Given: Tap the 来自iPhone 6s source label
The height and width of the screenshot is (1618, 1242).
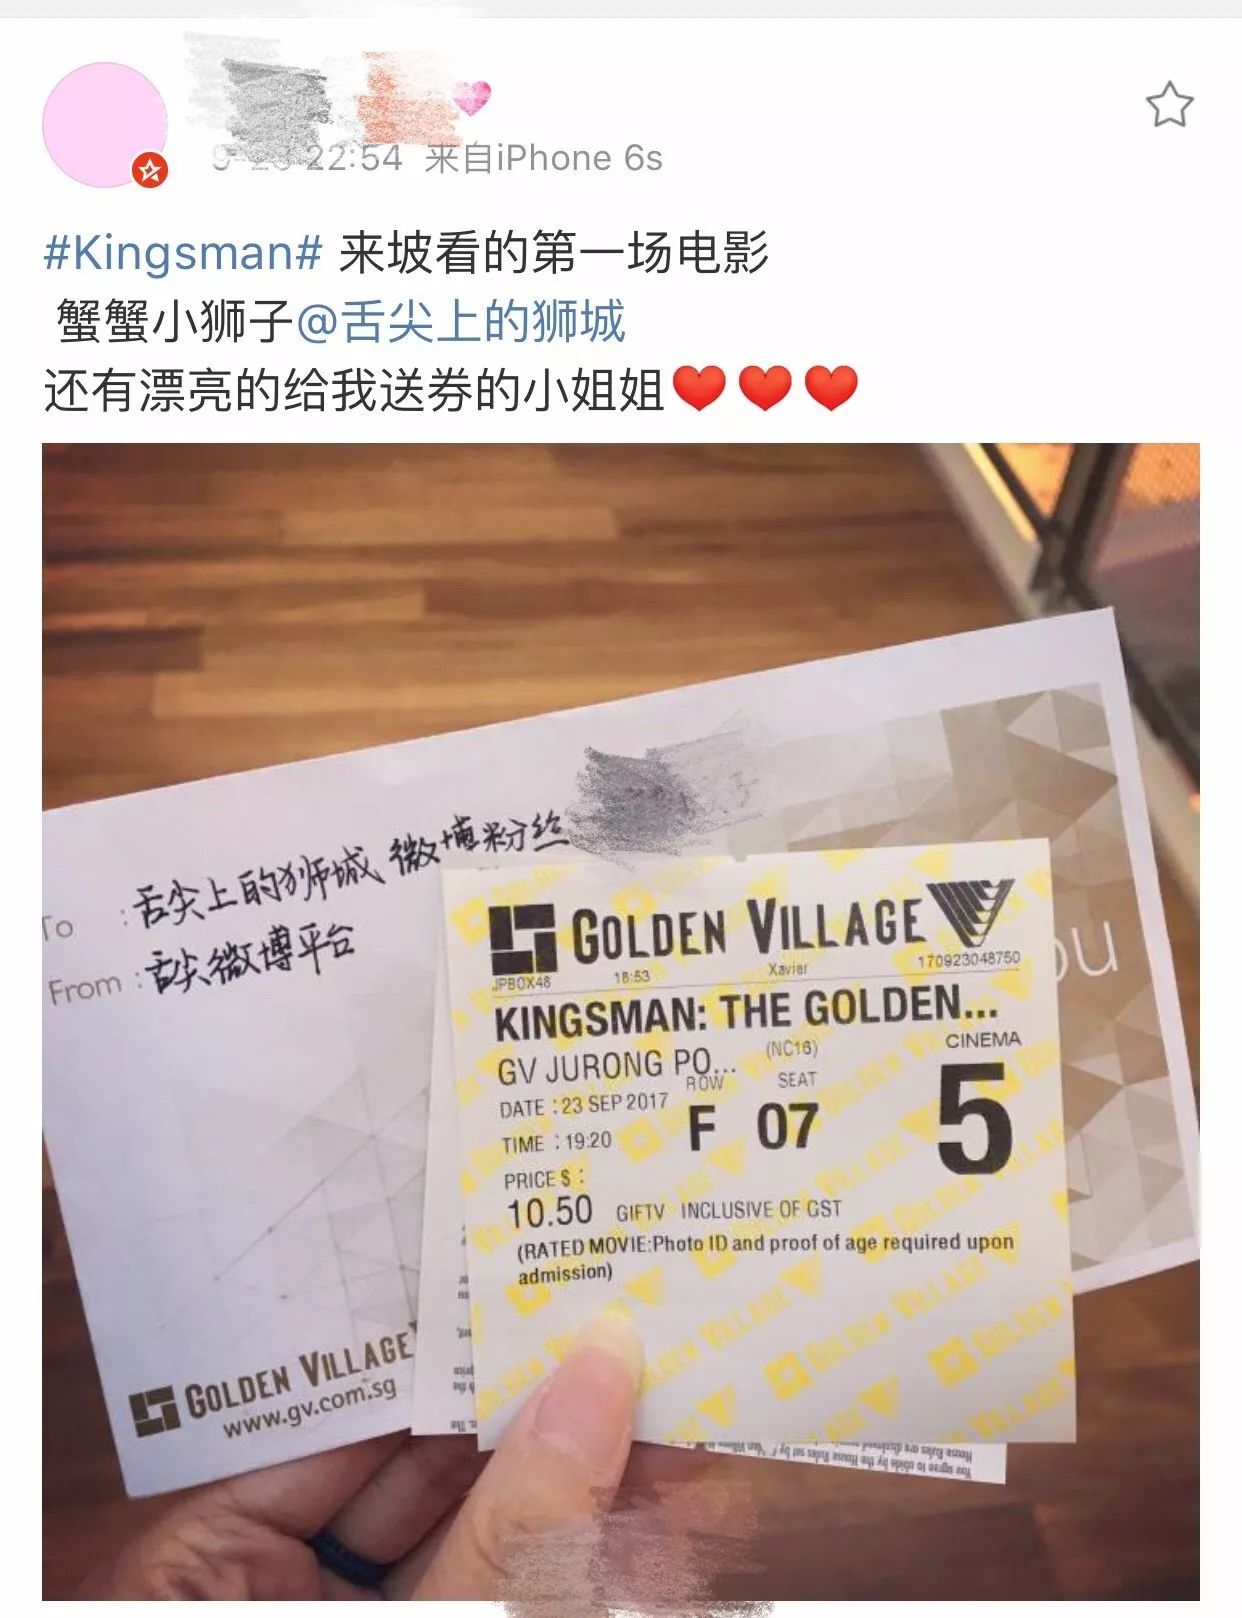Looking at the screenshot, I should pyautogui.click(x=544, y=158).
